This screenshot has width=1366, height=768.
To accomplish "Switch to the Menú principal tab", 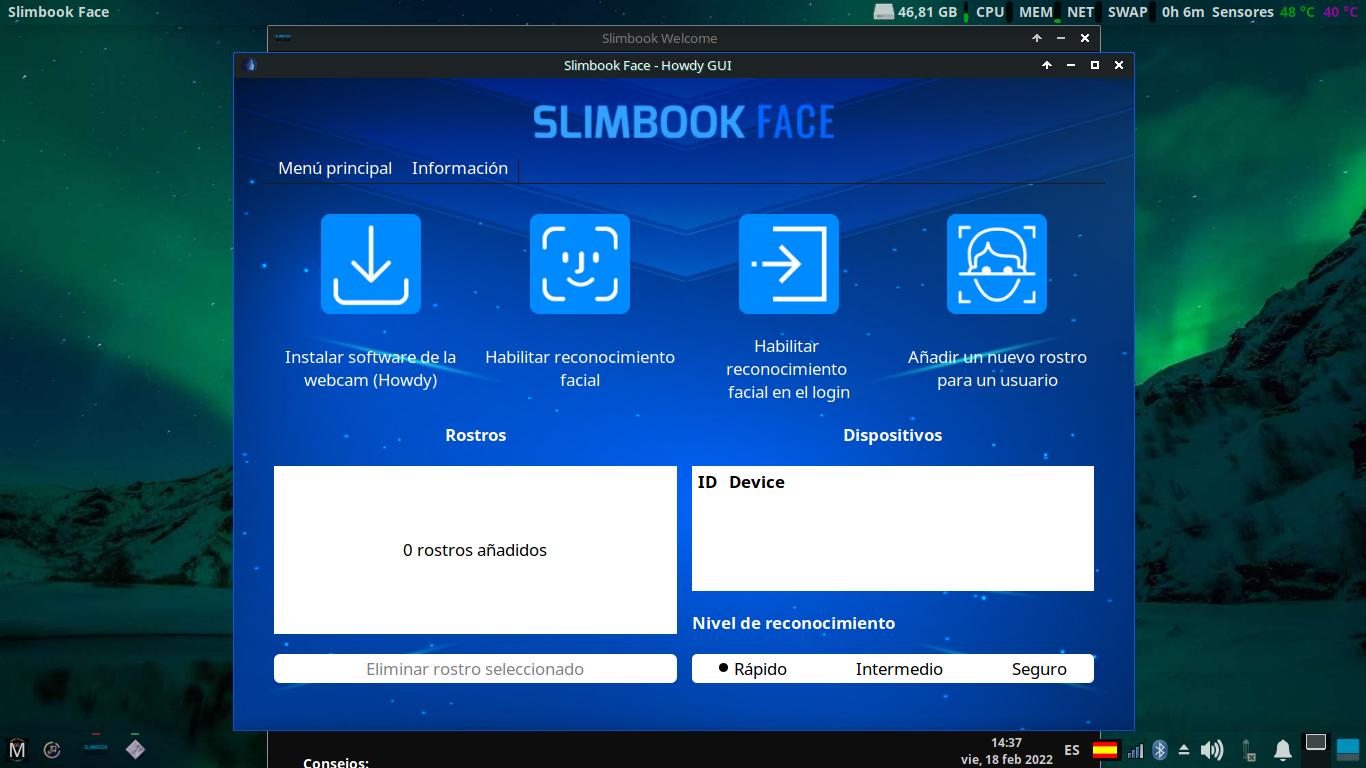I will click(335, 168).
